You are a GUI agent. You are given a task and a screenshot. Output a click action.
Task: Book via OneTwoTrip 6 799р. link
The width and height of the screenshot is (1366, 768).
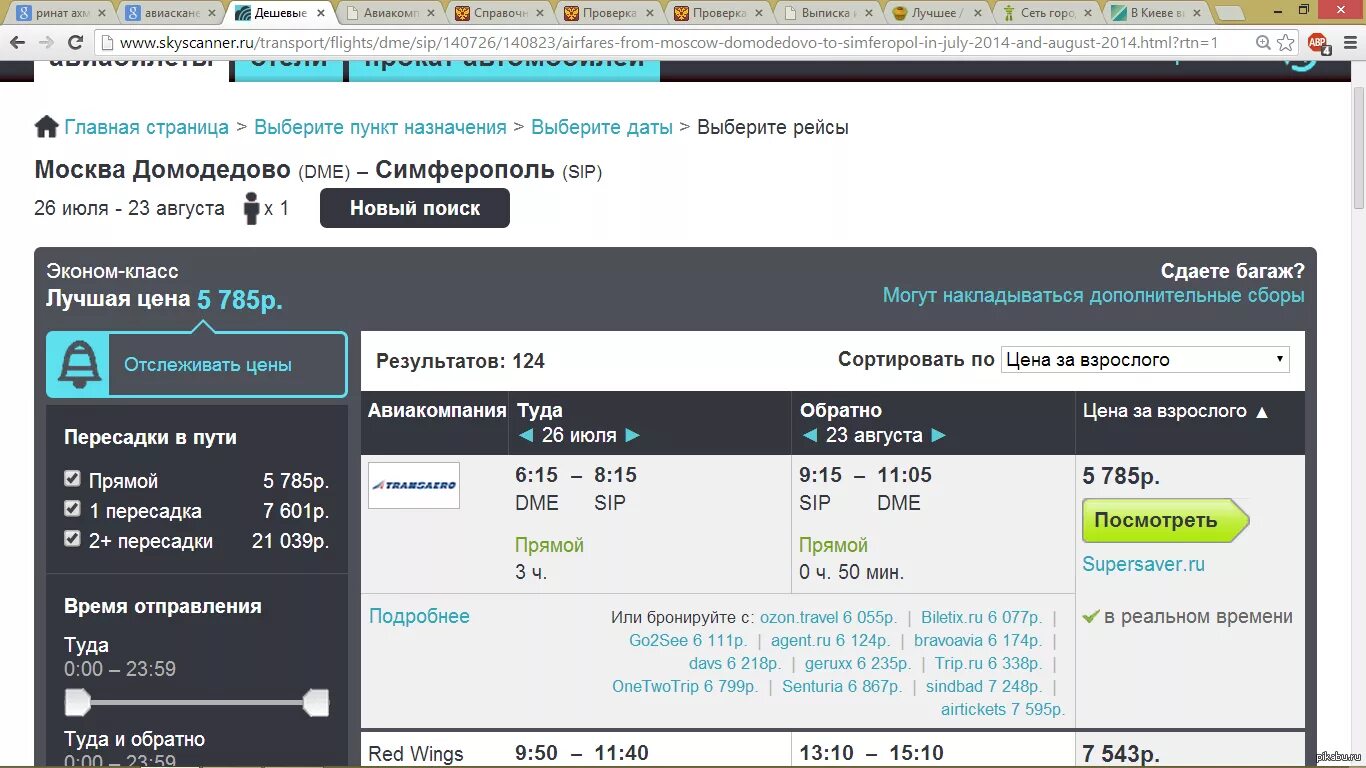pyautogui.click(x=685, y=686)
